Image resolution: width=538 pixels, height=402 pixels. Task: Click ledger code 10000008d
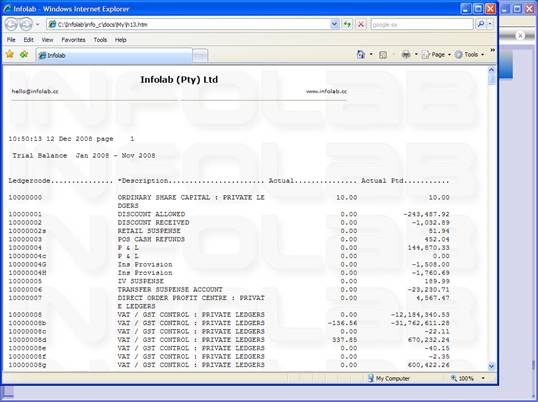pos(27,340)
